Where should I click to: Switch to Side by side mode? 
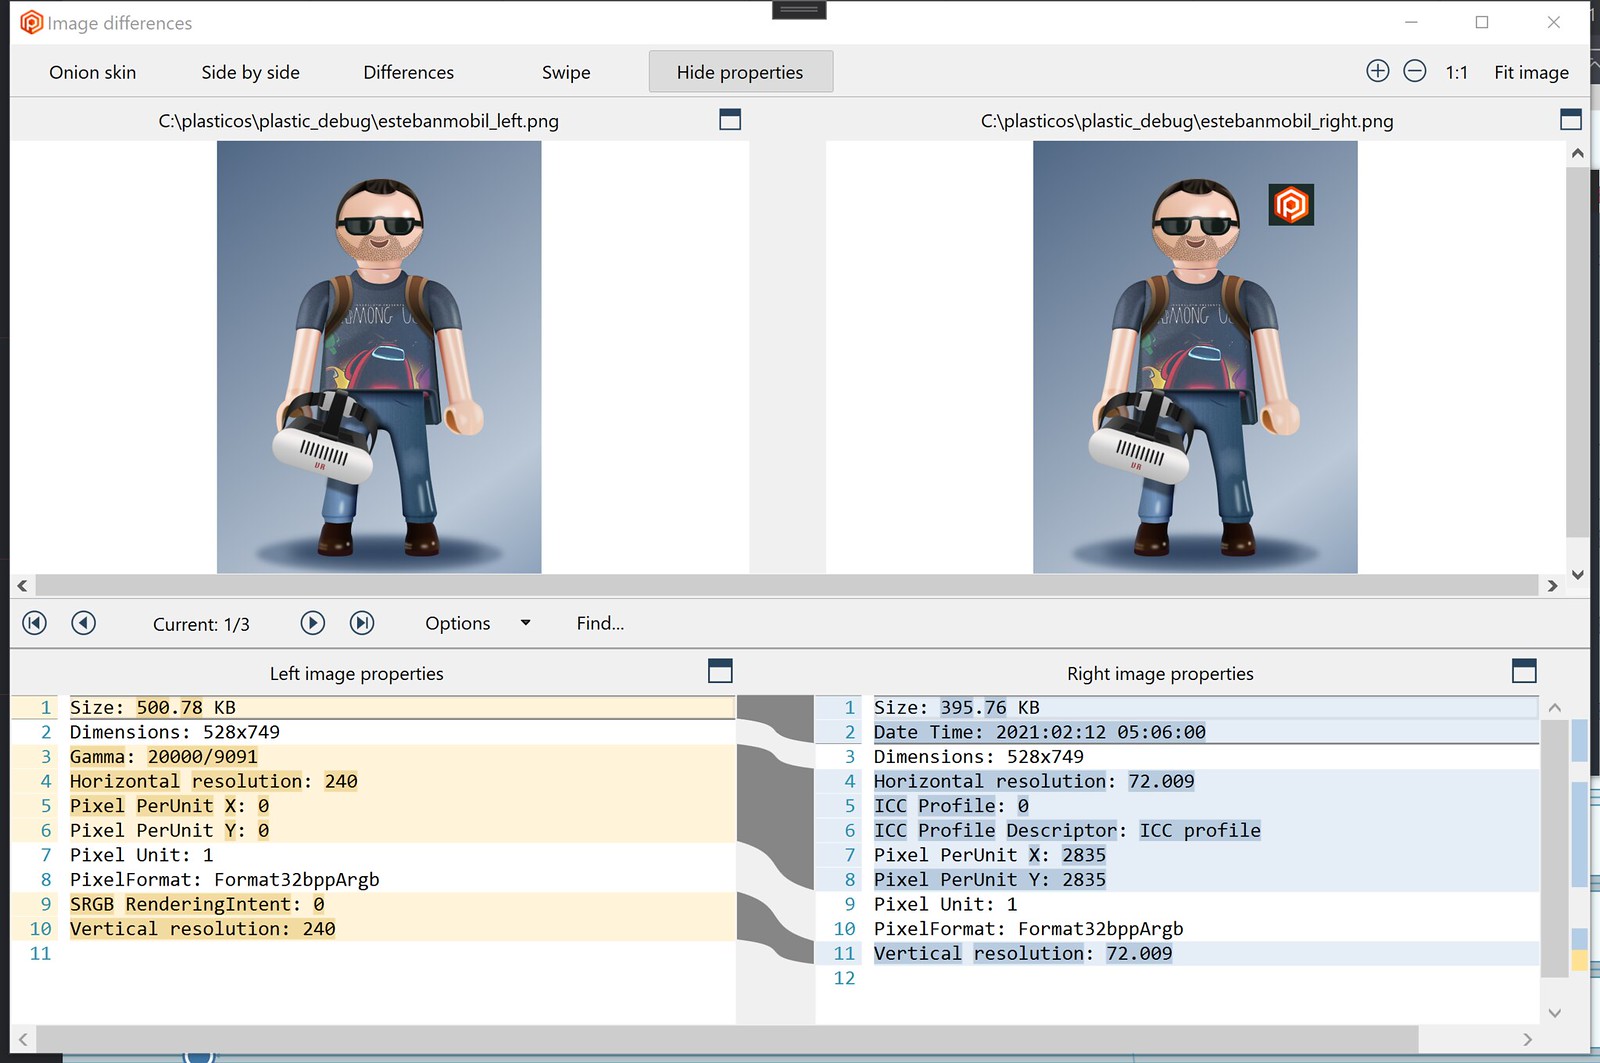point(250,71)
